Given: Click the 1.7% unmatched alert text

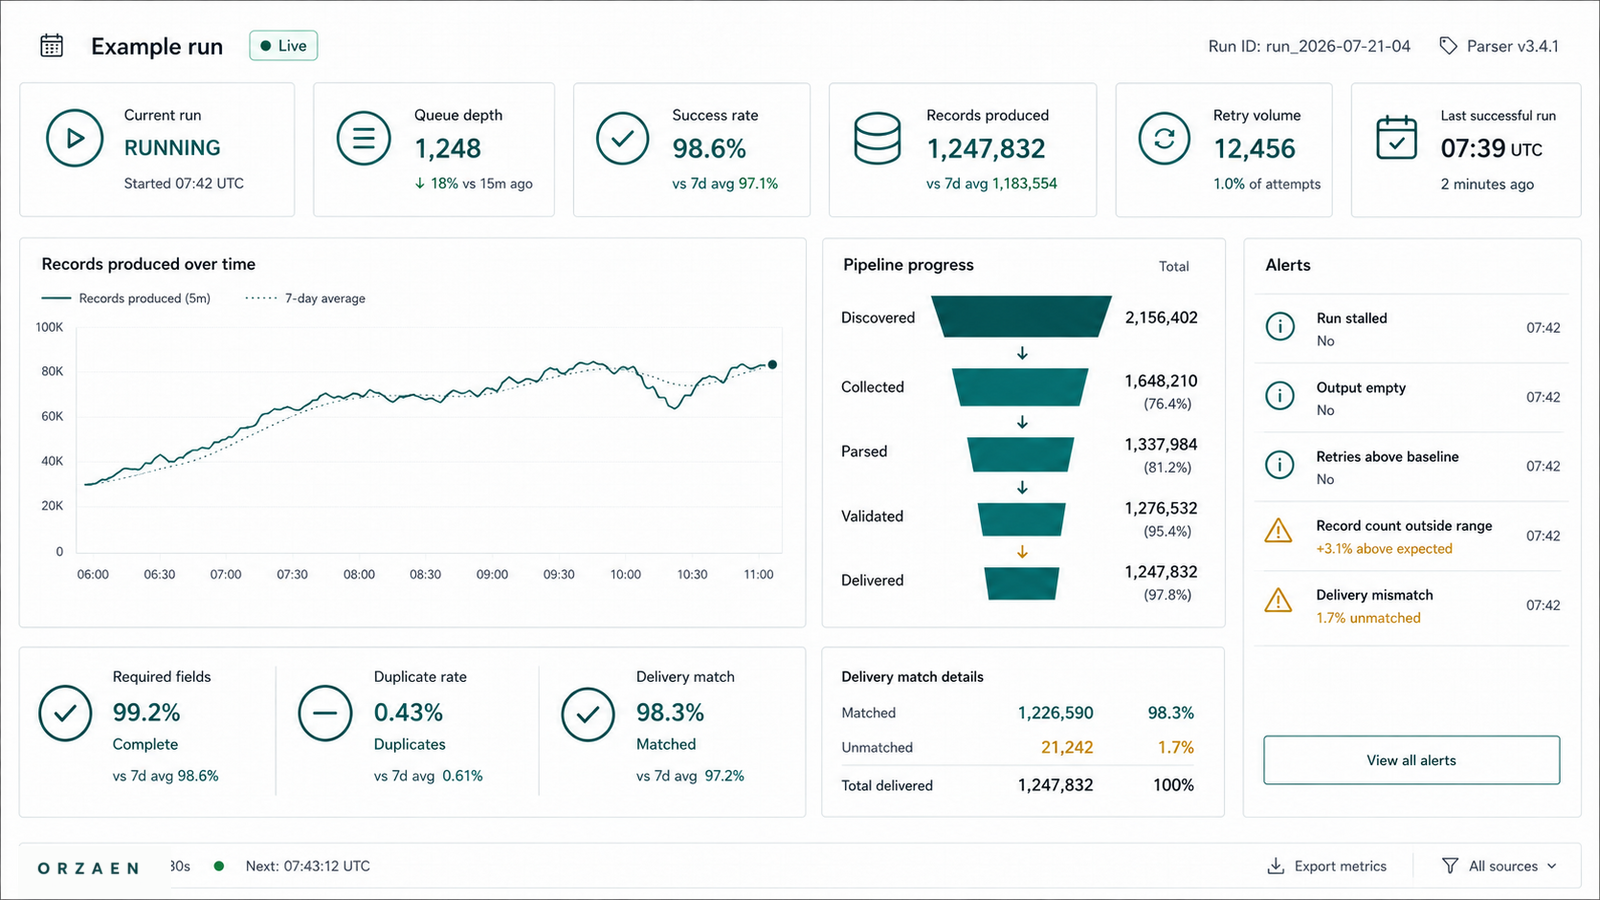Looking at the screenshot, I should (x=1368, y=618).
